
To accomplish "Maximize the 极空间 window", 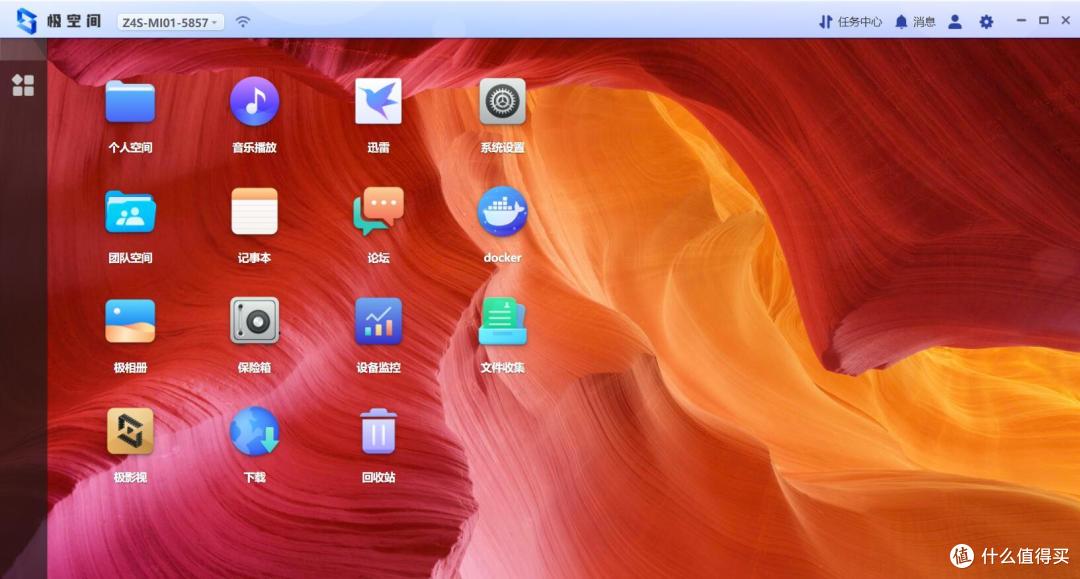I will click(x=1043, y=21).
